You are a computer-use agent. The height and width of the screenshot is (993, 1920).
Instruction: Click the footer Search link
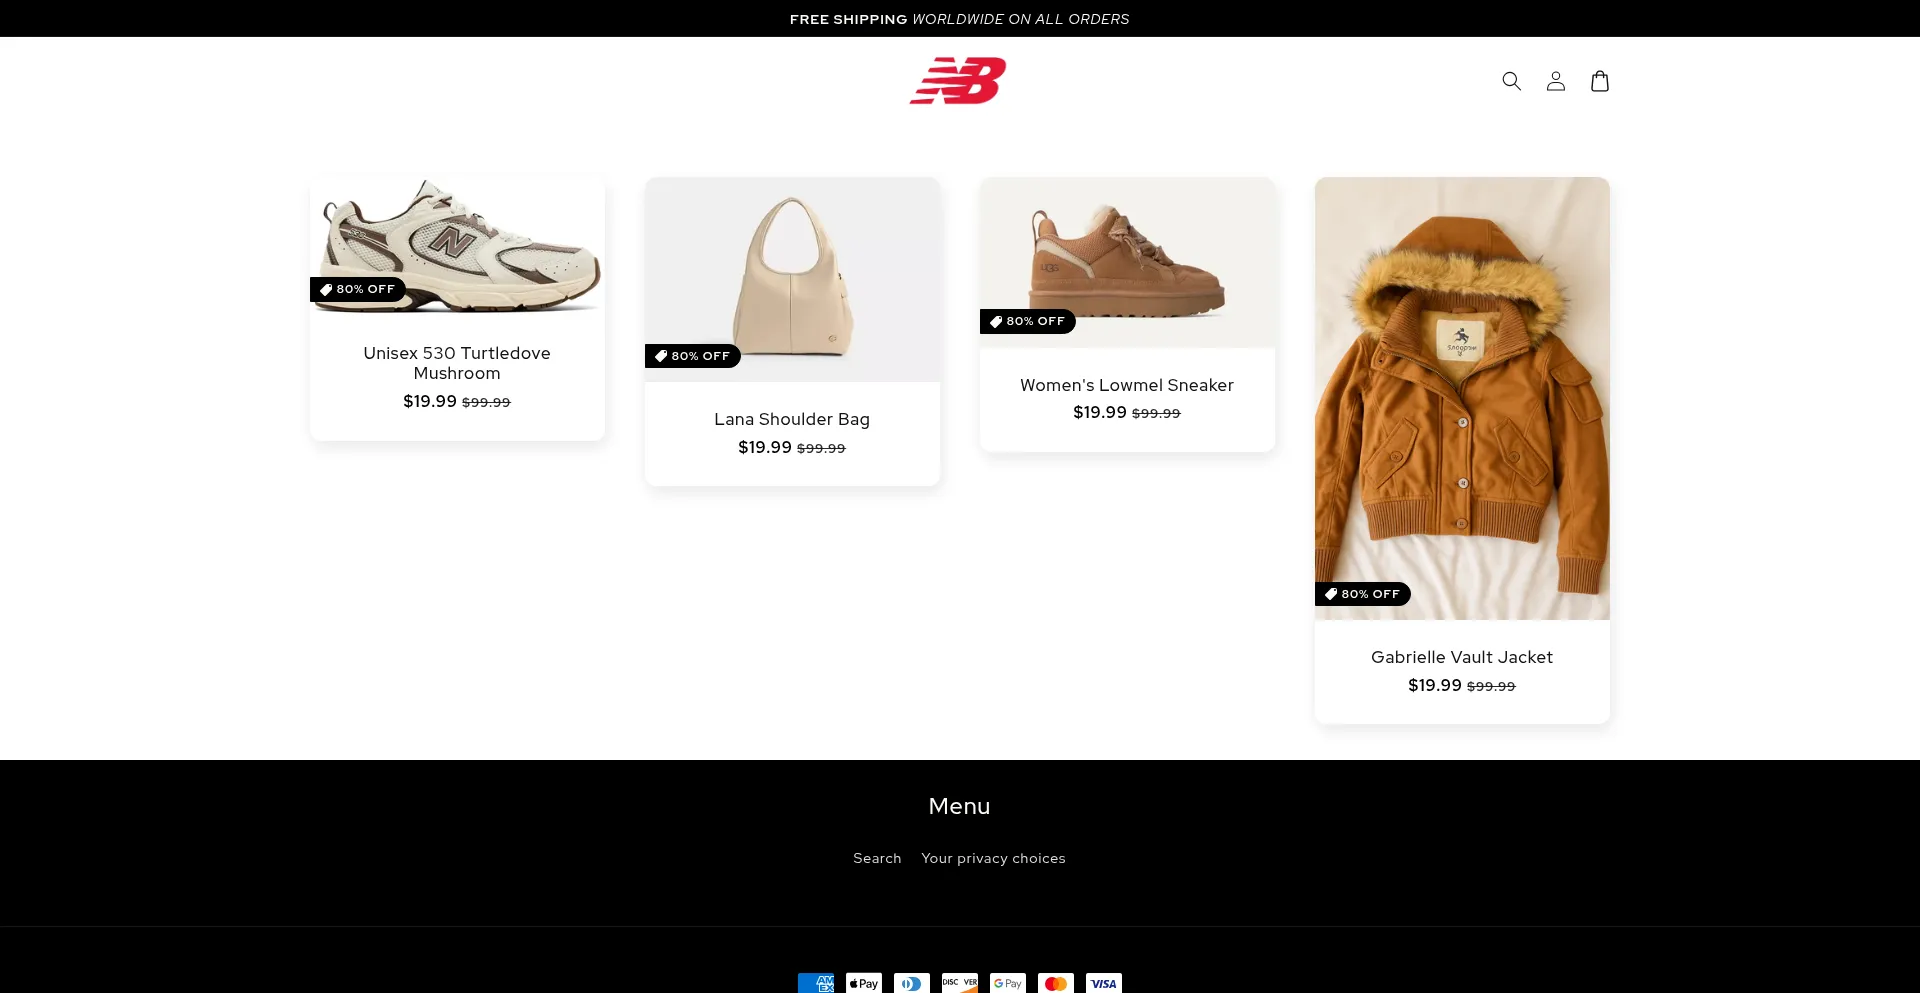tap(877, 858)
